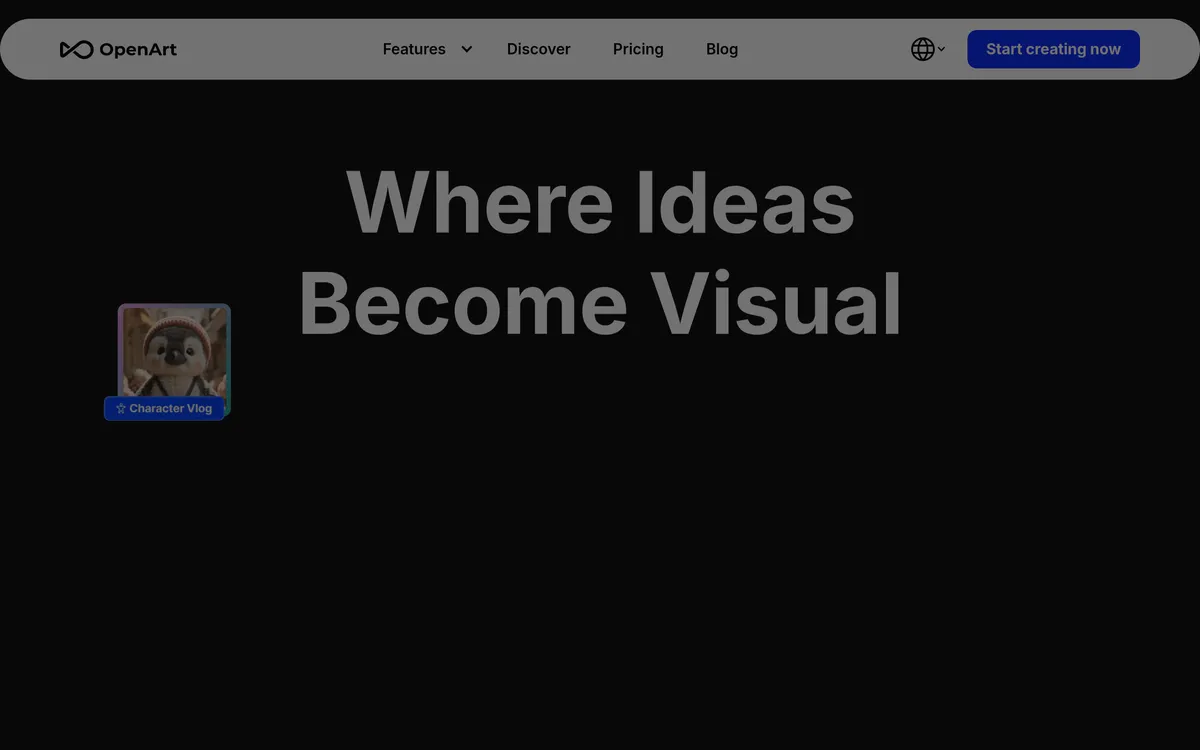Click the star icon in Character Vlog badge
Image resolution: width=1200 pixels, height=750 pixels.
121,408
